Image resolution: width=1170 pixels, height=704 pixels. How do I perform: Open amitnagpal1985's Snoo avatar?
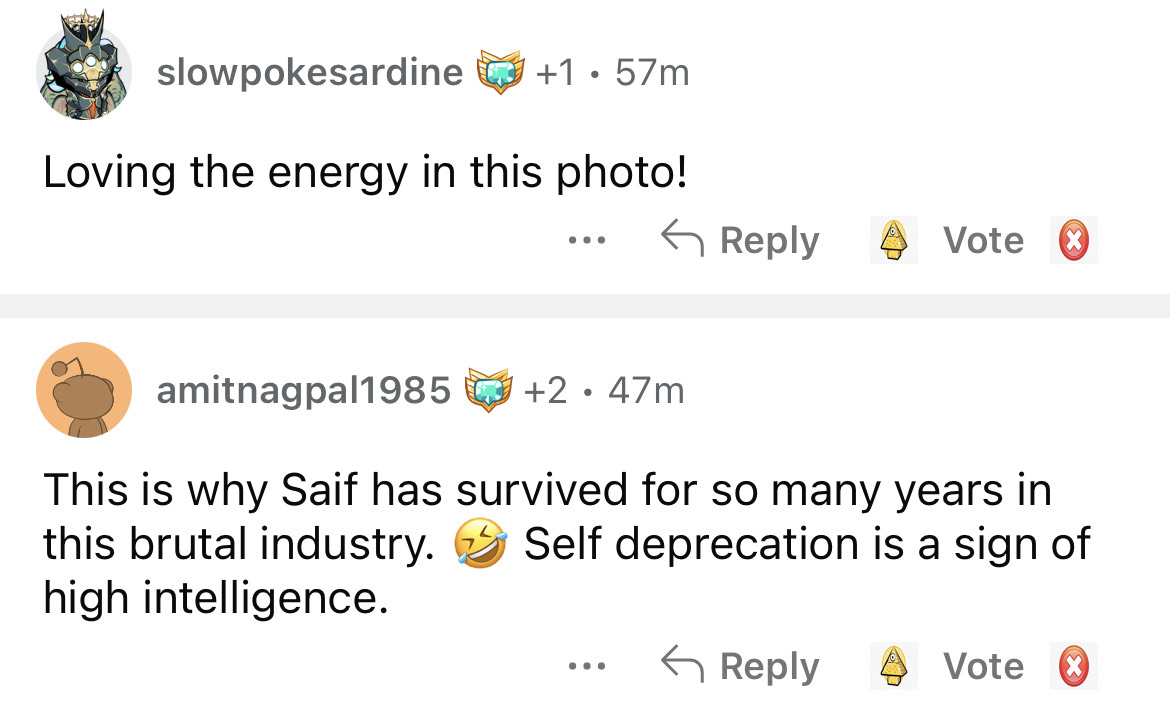(x=84, y=390)
